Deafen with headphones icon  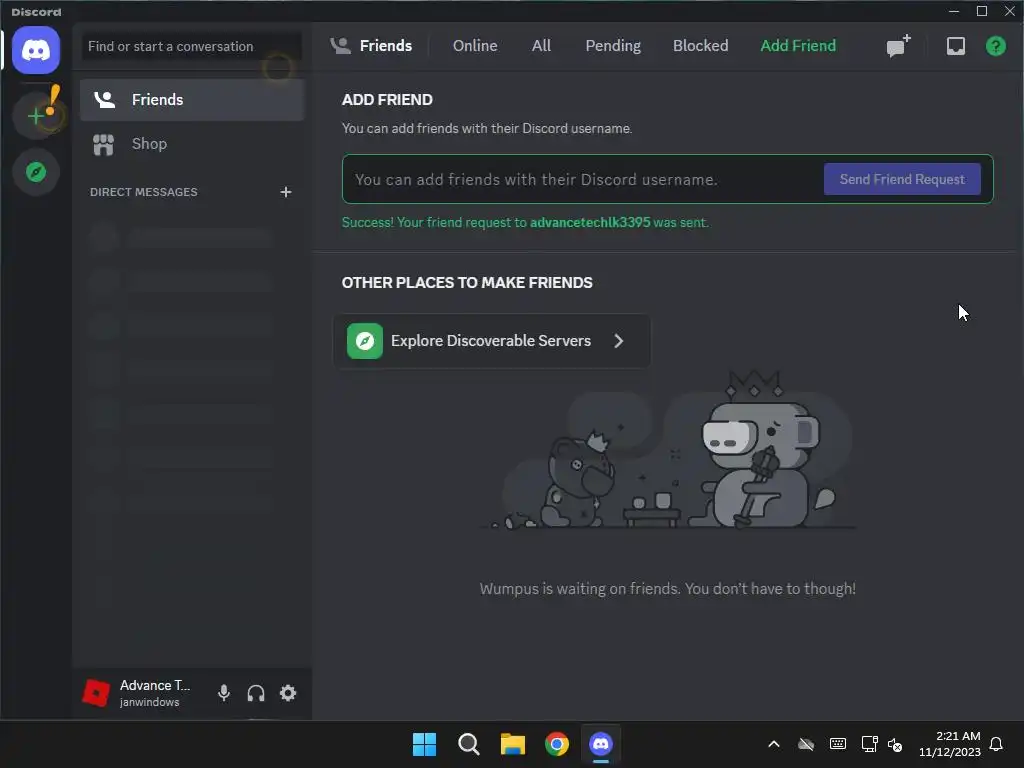tap(256, 693)
